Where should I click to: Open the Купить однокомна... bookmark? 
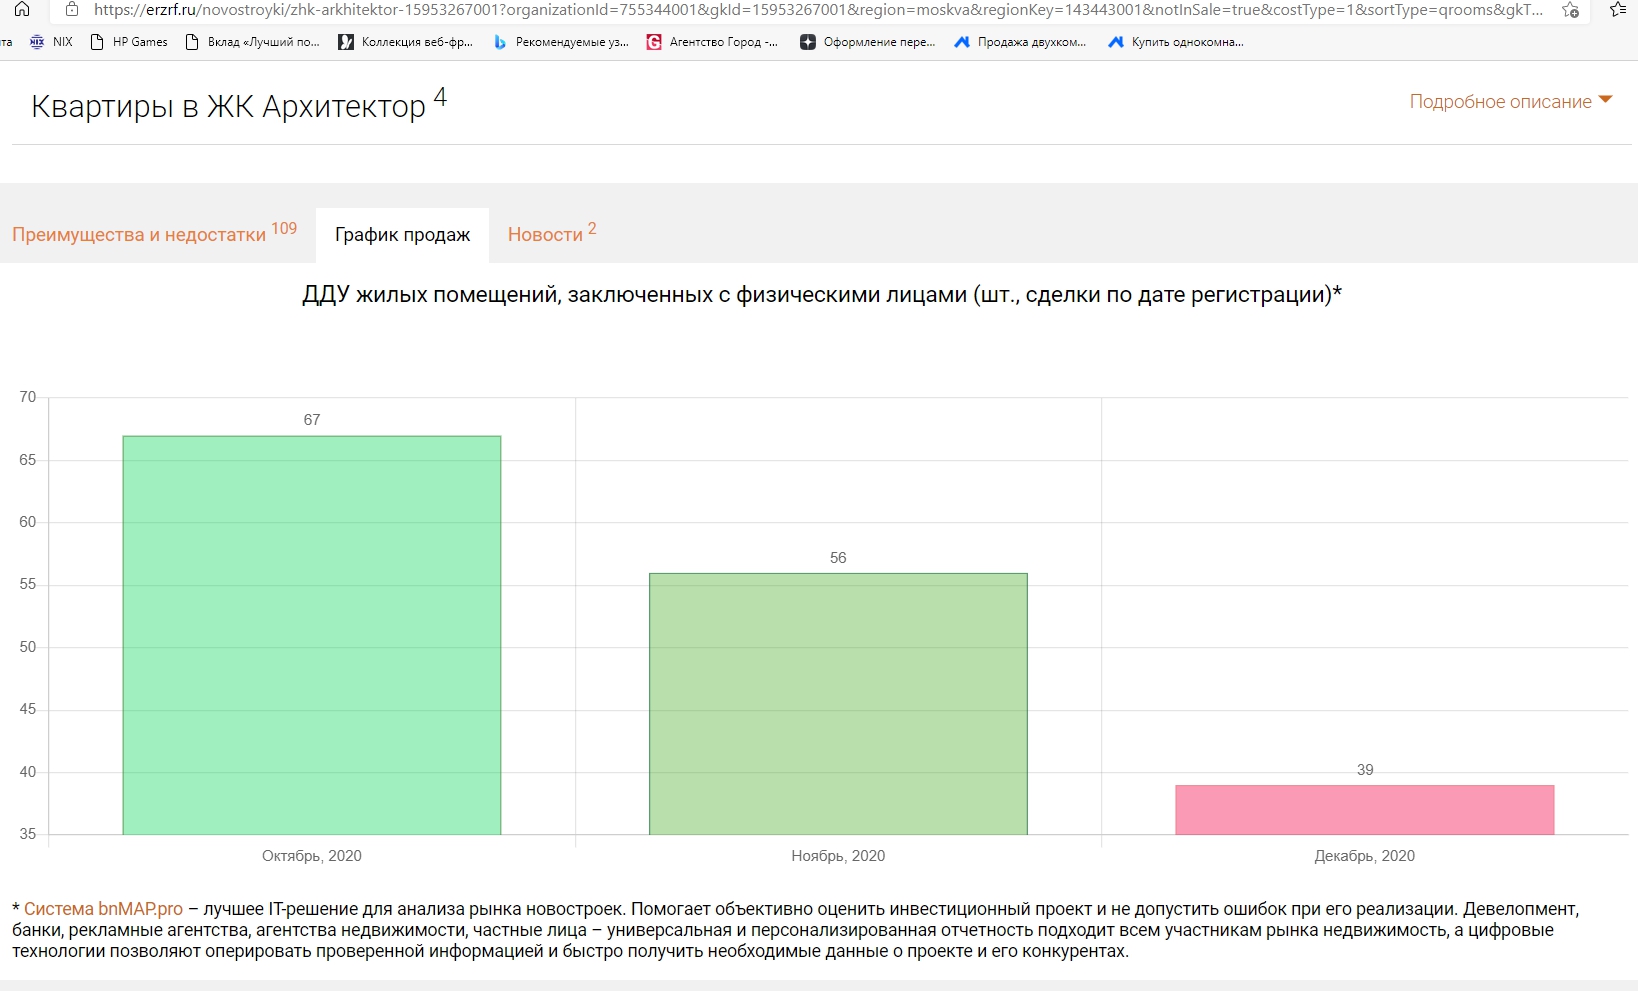coord(1176,42)
